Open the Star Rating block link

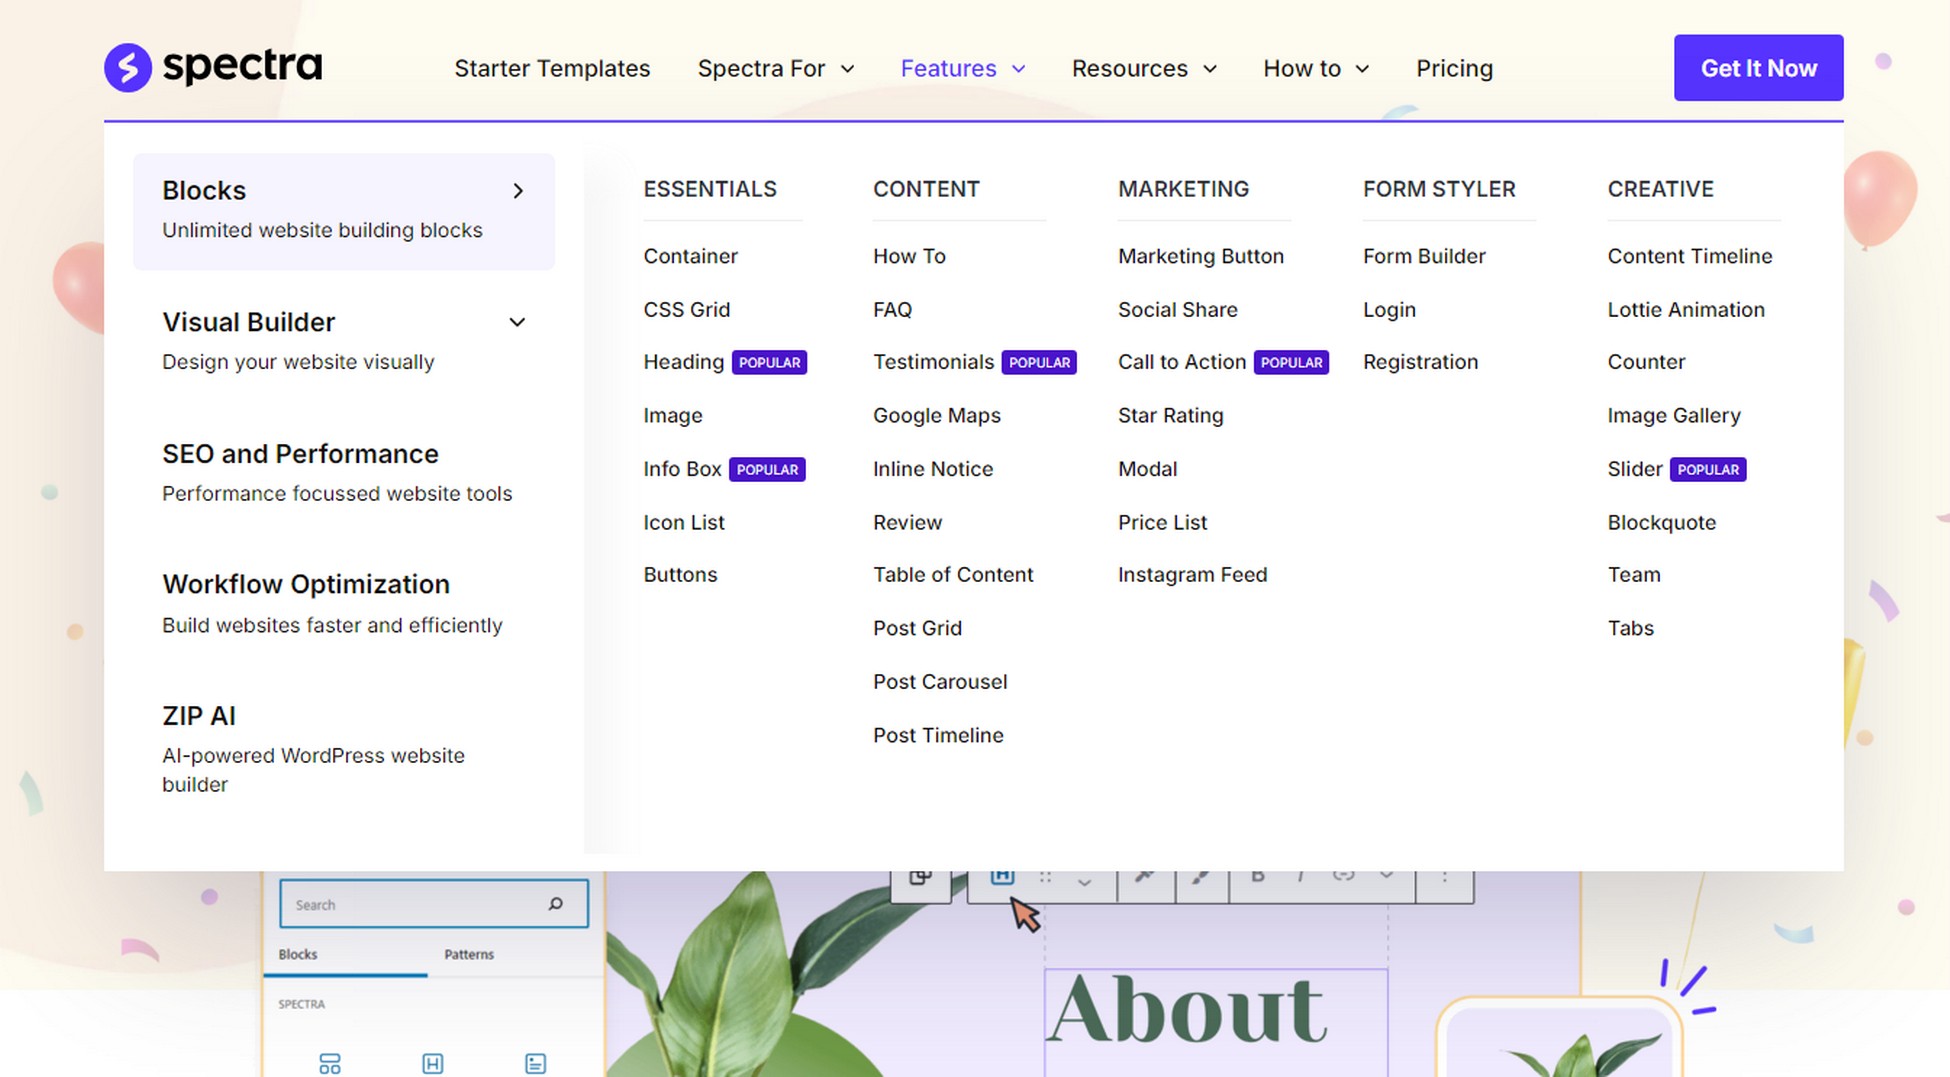click(x=1170, y=415)
